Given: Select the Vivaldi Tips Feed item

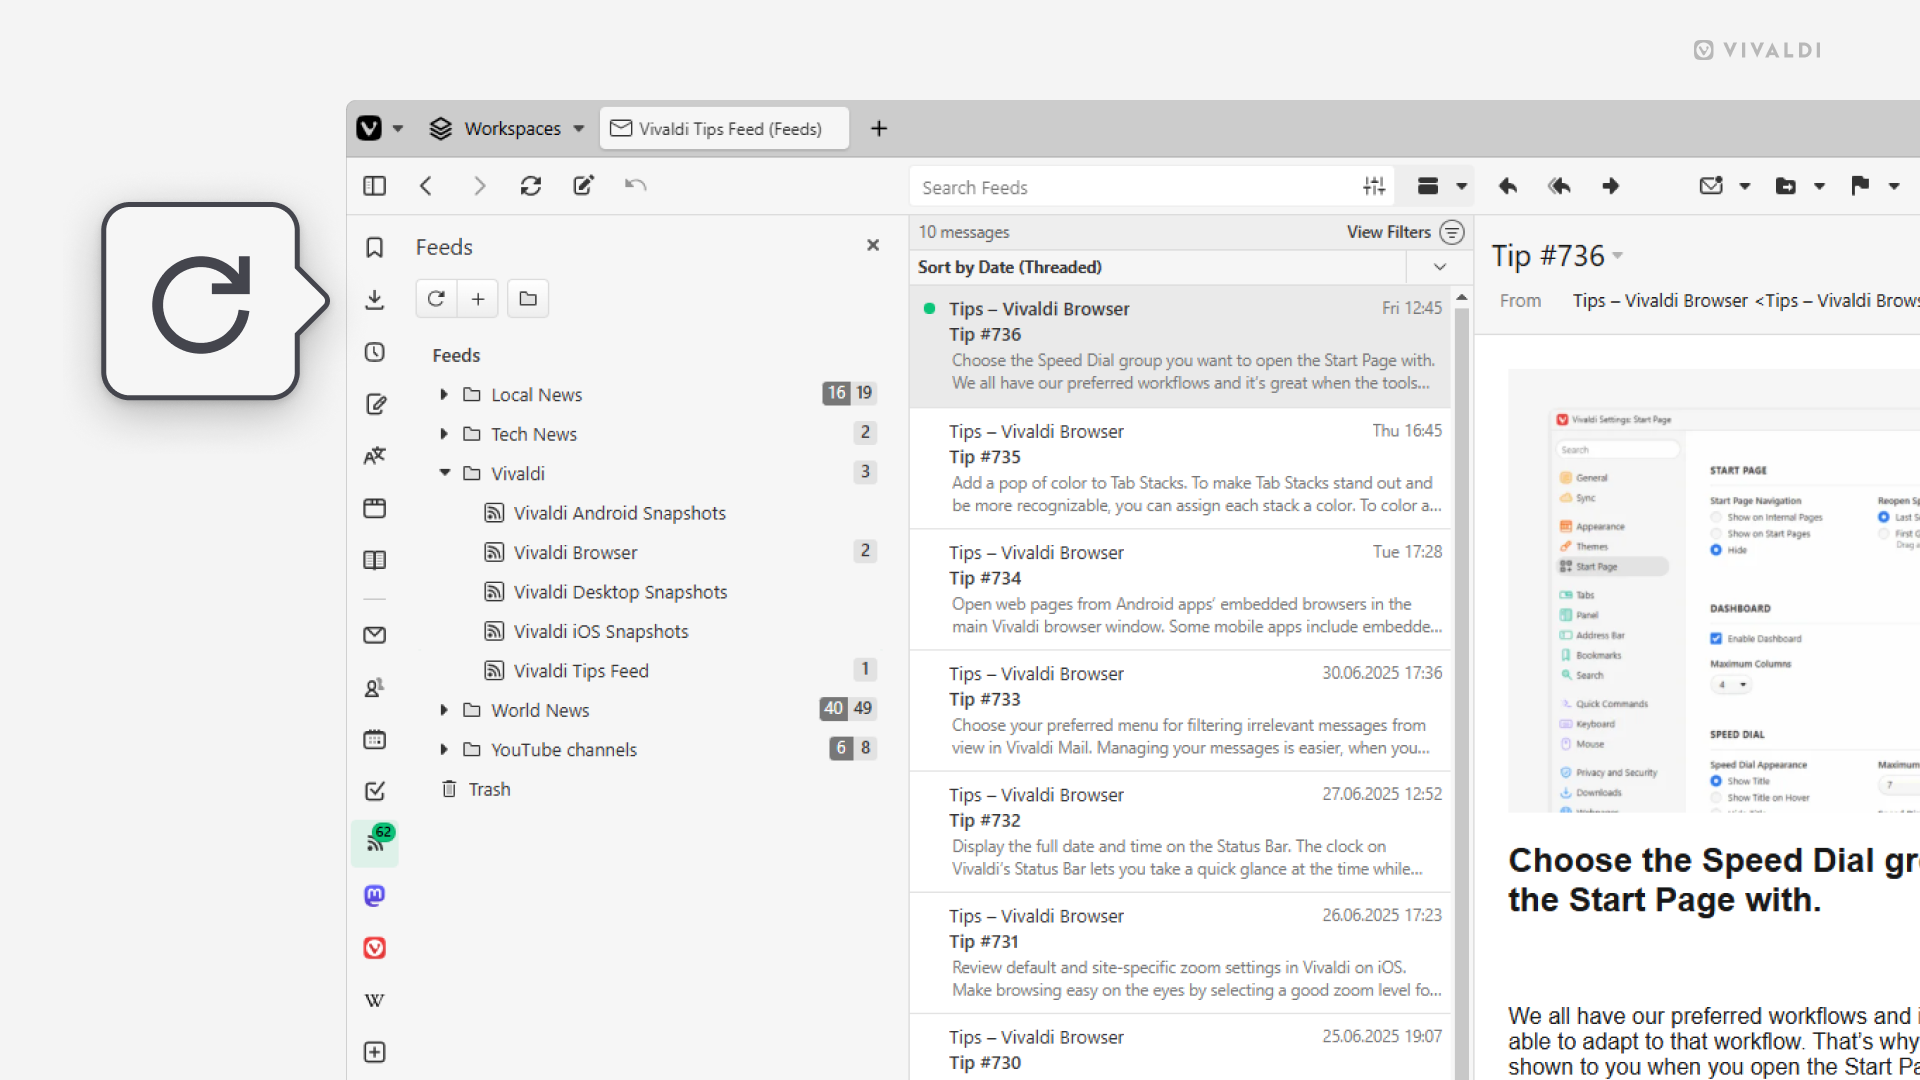Looking at the screenshot, I should [581, 671].
